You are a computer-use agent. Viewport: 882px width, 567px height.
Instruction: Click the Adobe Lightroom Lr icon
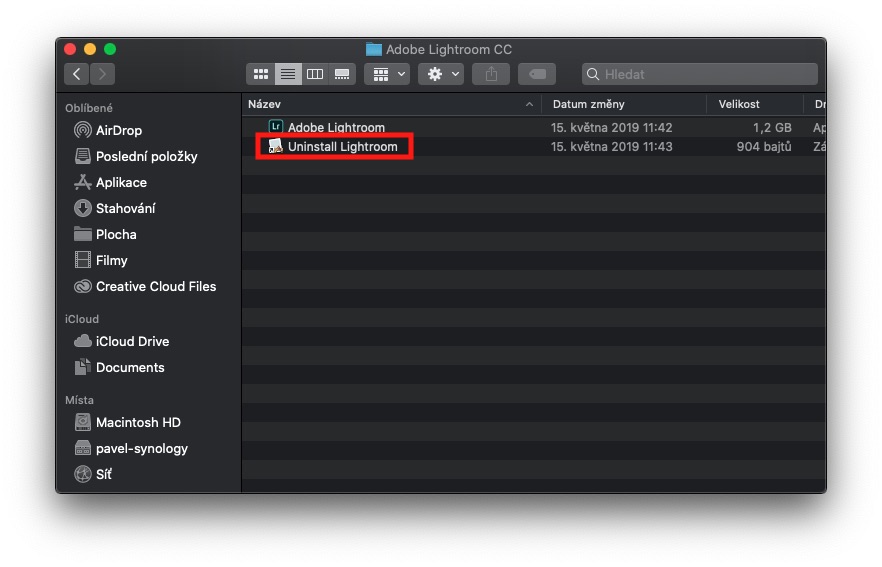coord(276,127)
